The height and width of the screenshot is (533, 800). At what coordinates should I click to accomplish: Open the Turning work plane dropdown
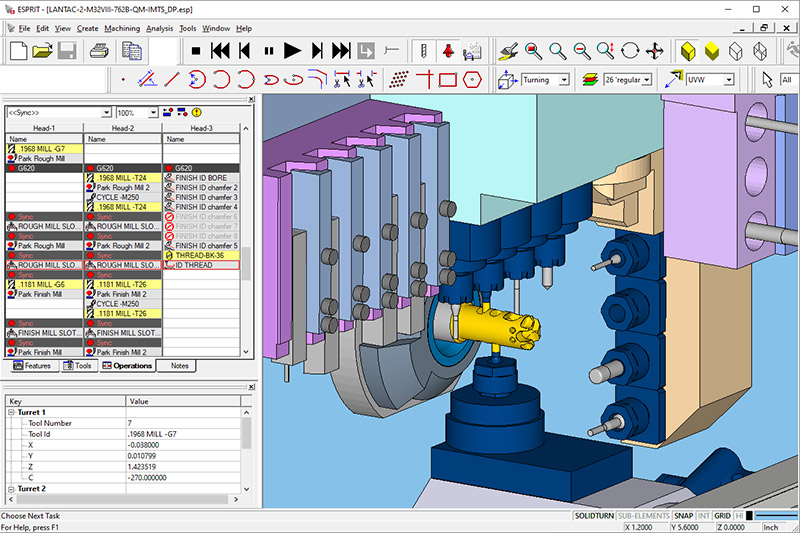click(x=563, y=80)
